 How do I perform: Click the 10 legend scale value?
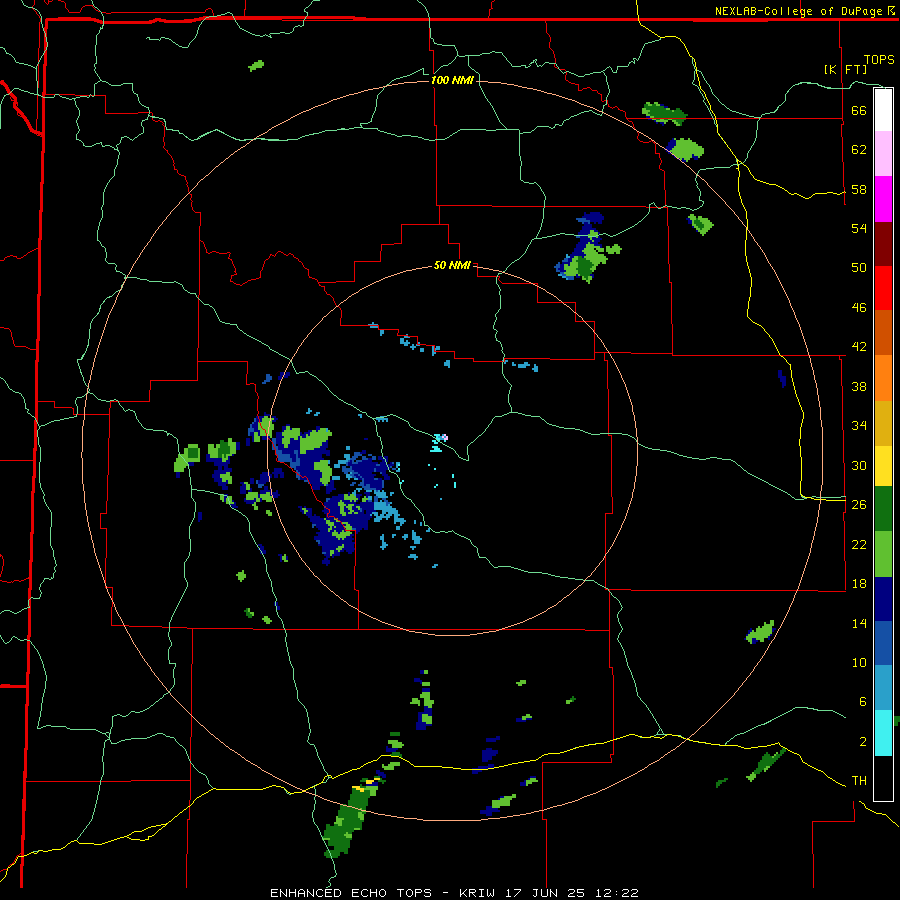click(x=859, y=662)
